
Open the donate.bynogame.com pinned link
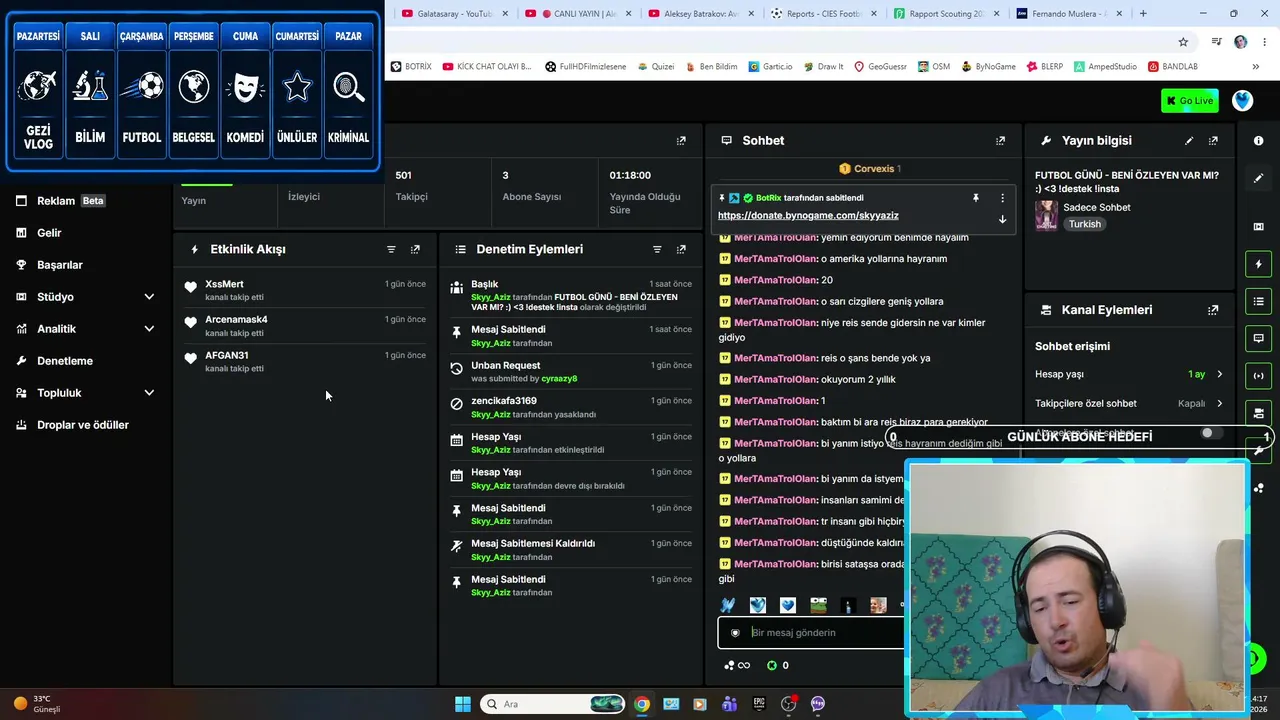(808, 216)
